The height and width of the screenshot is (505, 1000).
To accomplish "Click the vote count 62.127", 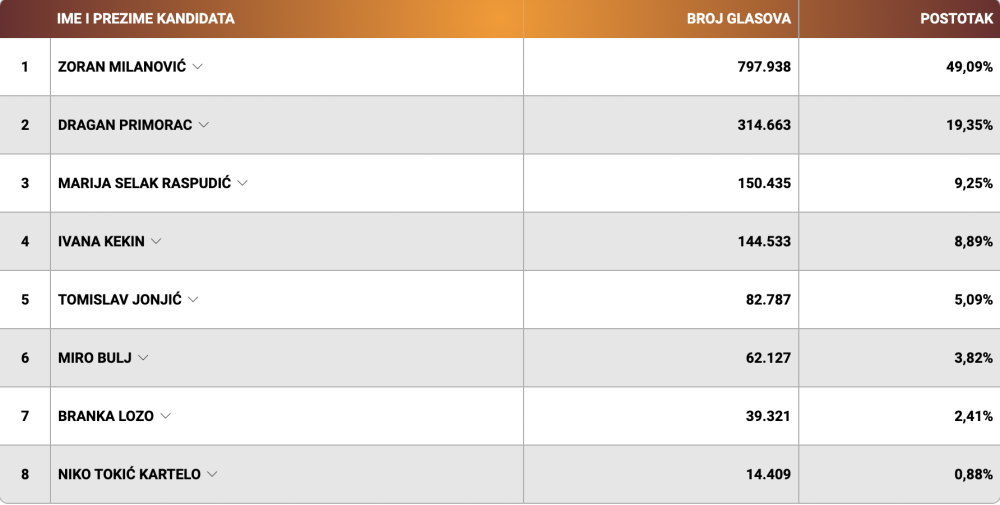I will point(768,358).
